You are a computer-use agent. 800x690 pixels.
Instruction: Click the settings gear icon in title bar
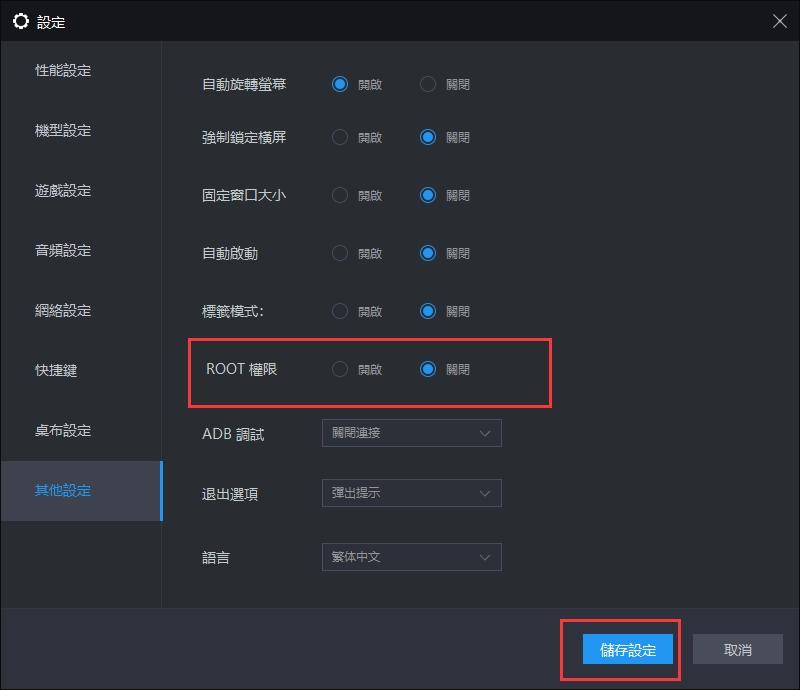coord(22,20)
